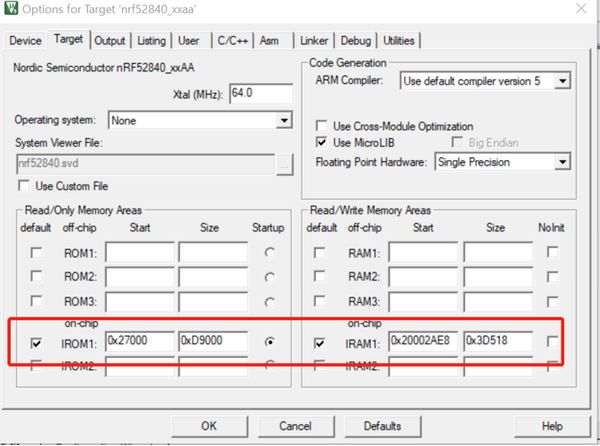The image size is (600, 446).
Task: Edit the IRAM1 Size value 0x3D518
Action: pyautogui.click(x=498, y=341)
